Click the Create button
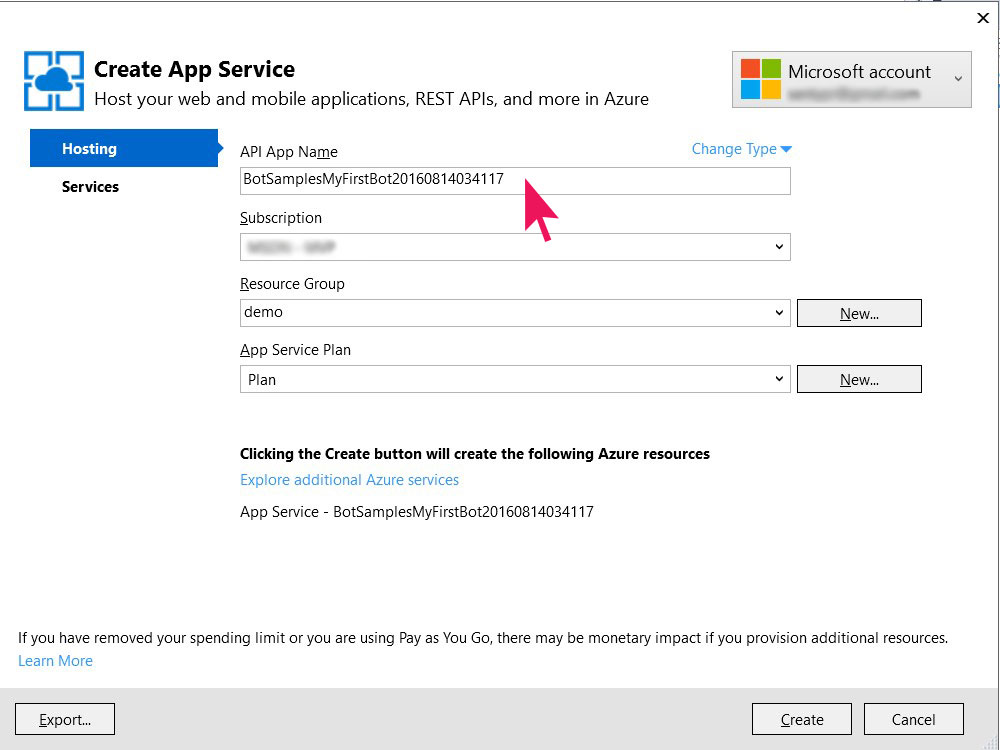Screen dimensions: 1000x750 (802, 719)
